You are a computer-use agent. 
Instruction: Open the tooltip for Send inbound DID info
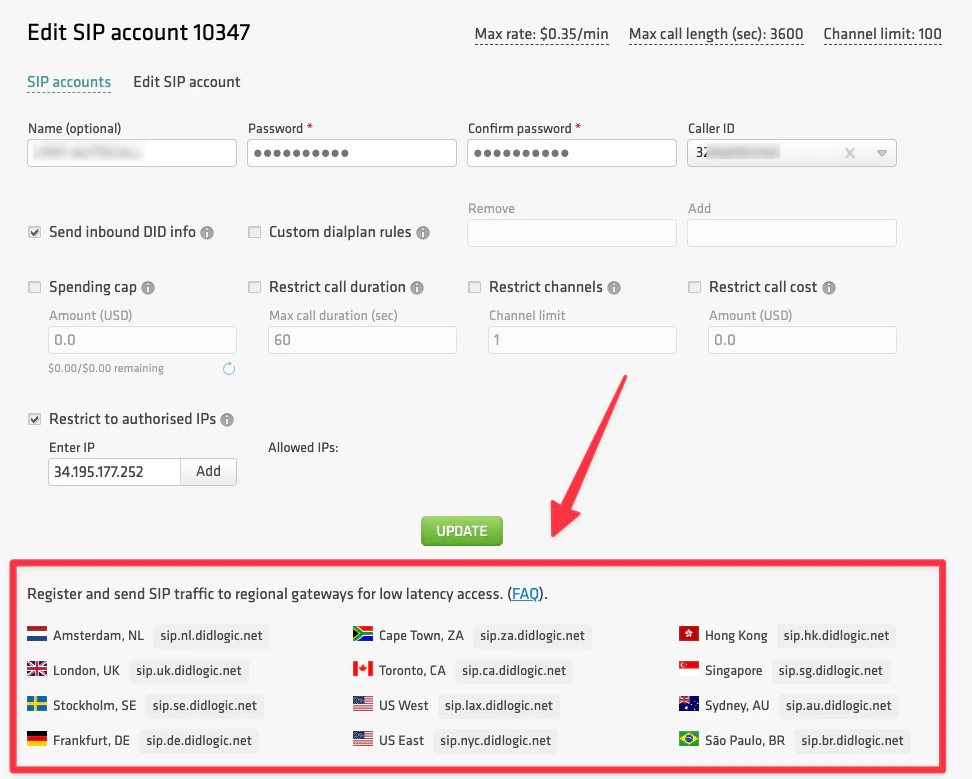tap(207, 232)
